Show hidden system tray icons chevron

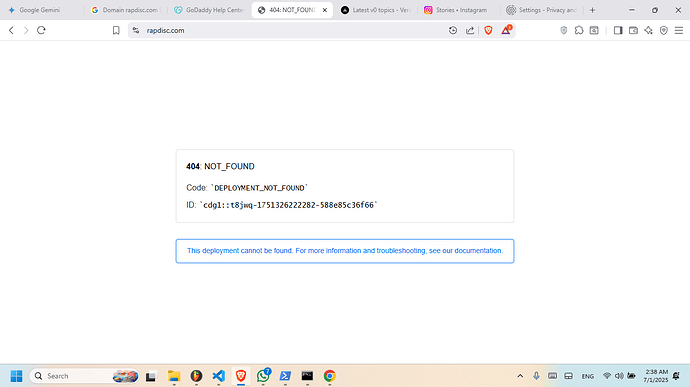520,376
